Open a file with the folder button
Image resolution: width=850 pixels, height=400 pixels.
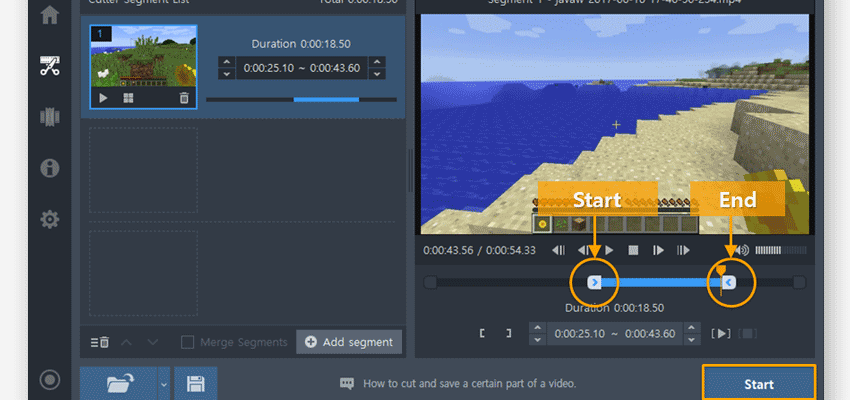(119, 383)
